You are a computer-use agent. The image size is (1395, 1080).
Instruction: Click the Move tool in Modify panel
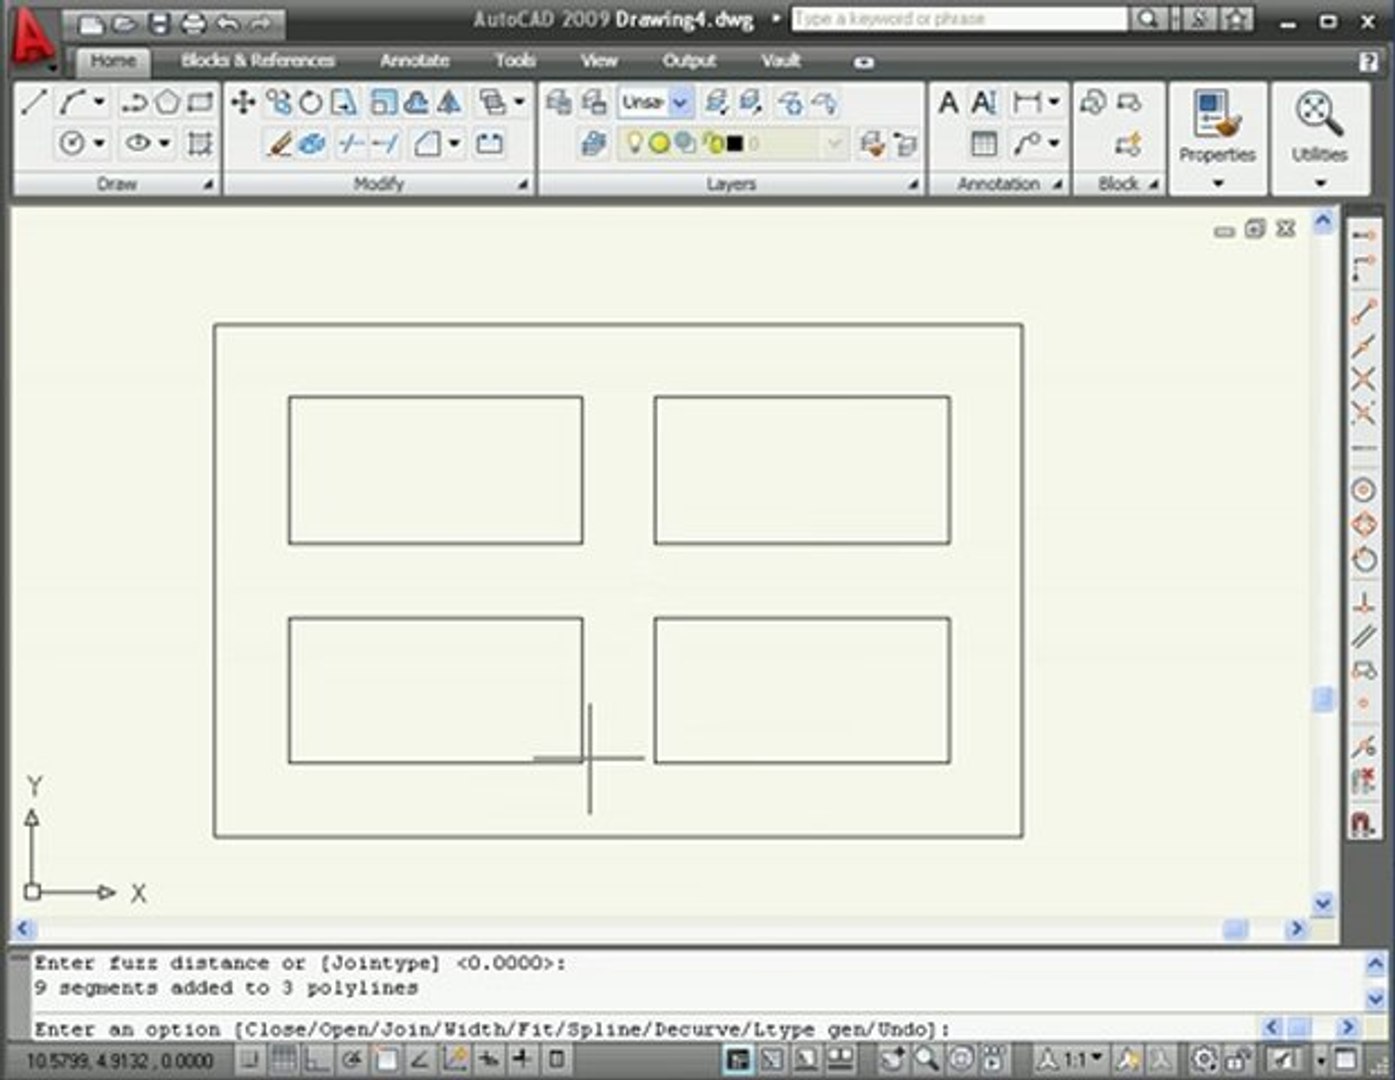(x=243, y=102)
